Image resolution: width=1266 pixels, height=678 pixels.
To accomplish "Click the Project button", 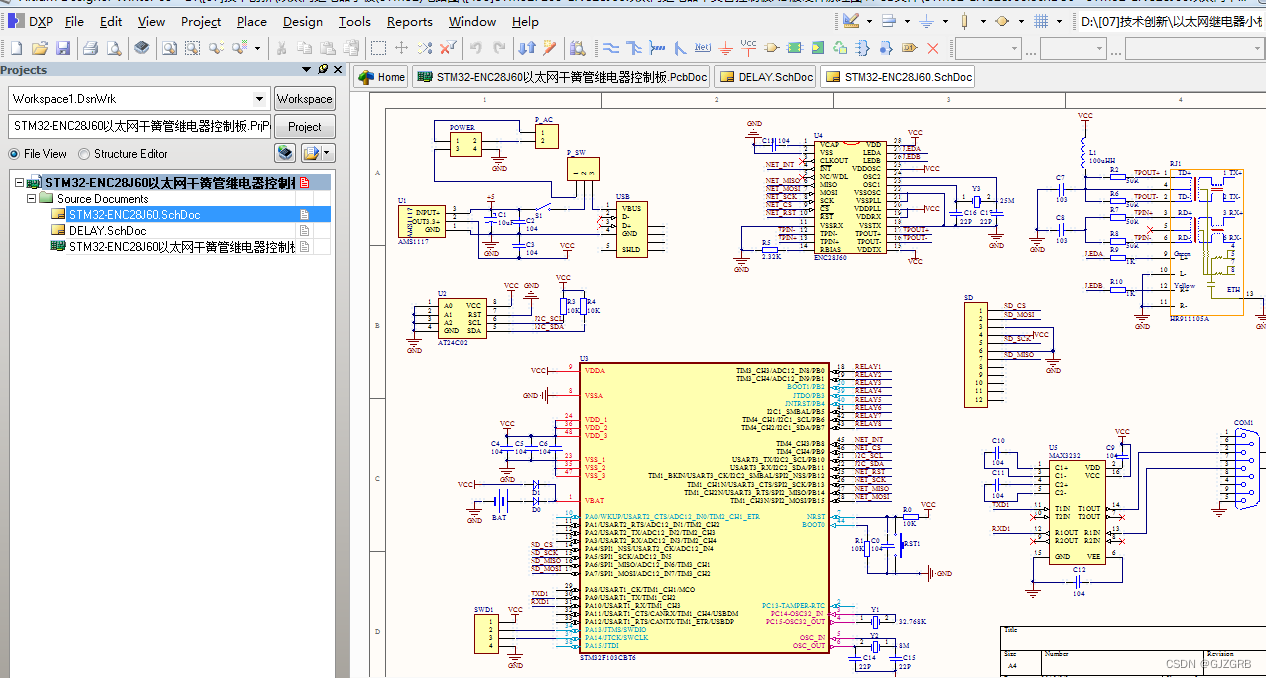I will 305,127.
